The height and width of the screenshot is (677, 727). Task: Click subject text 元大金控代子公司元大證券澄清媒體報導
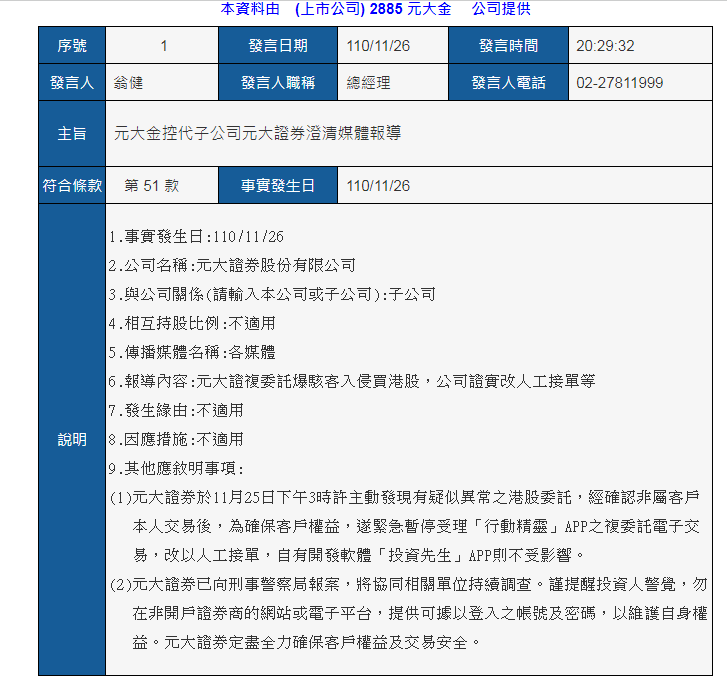257,133
